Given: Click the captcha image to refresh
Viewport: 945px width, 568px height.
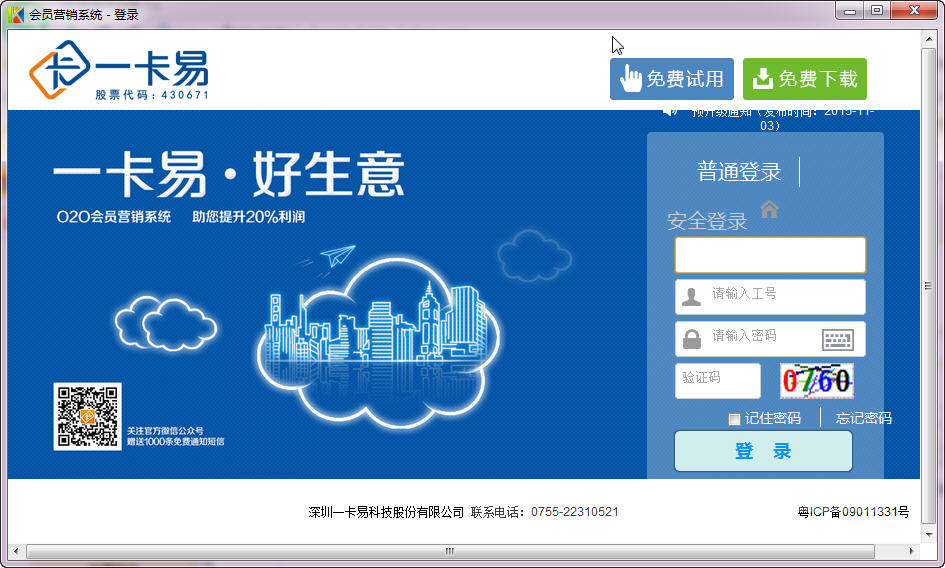Looking at the screenshot, I should click(816, 381).
